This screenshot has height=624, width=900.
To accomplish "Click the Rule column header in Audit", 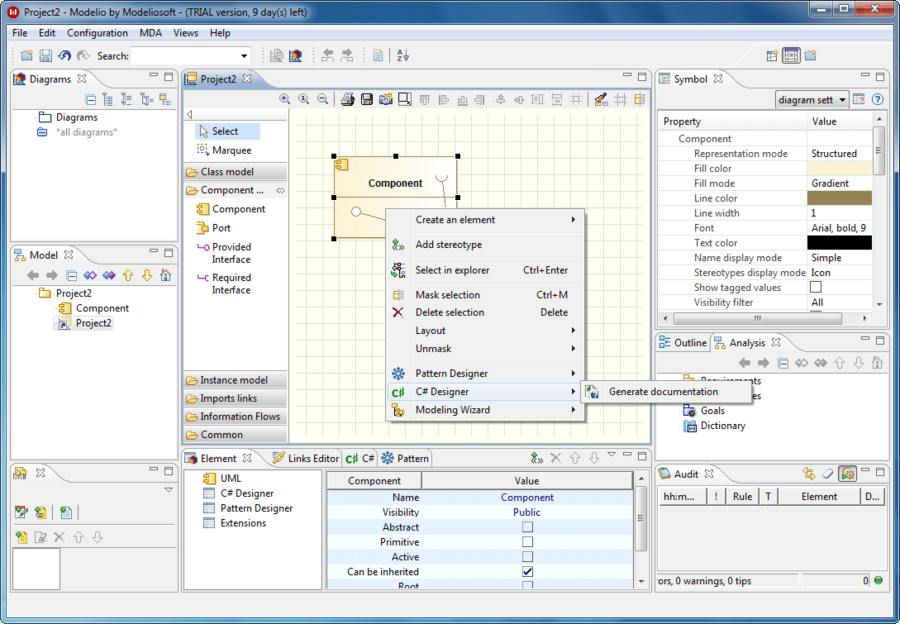I will click(x=742, y=497).
